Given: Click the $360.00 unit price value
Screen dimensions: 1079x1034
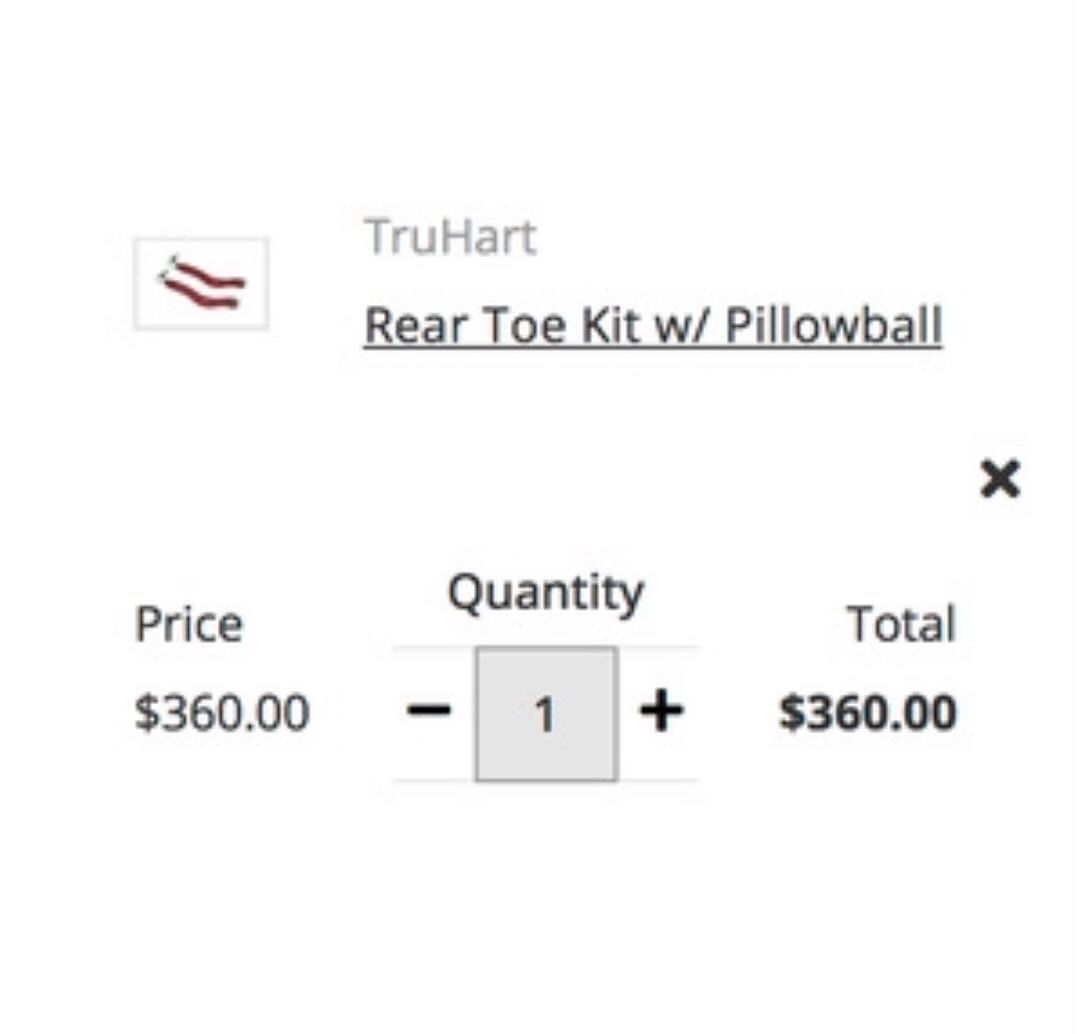Looking at the screenshot, I should coord(222,713).
